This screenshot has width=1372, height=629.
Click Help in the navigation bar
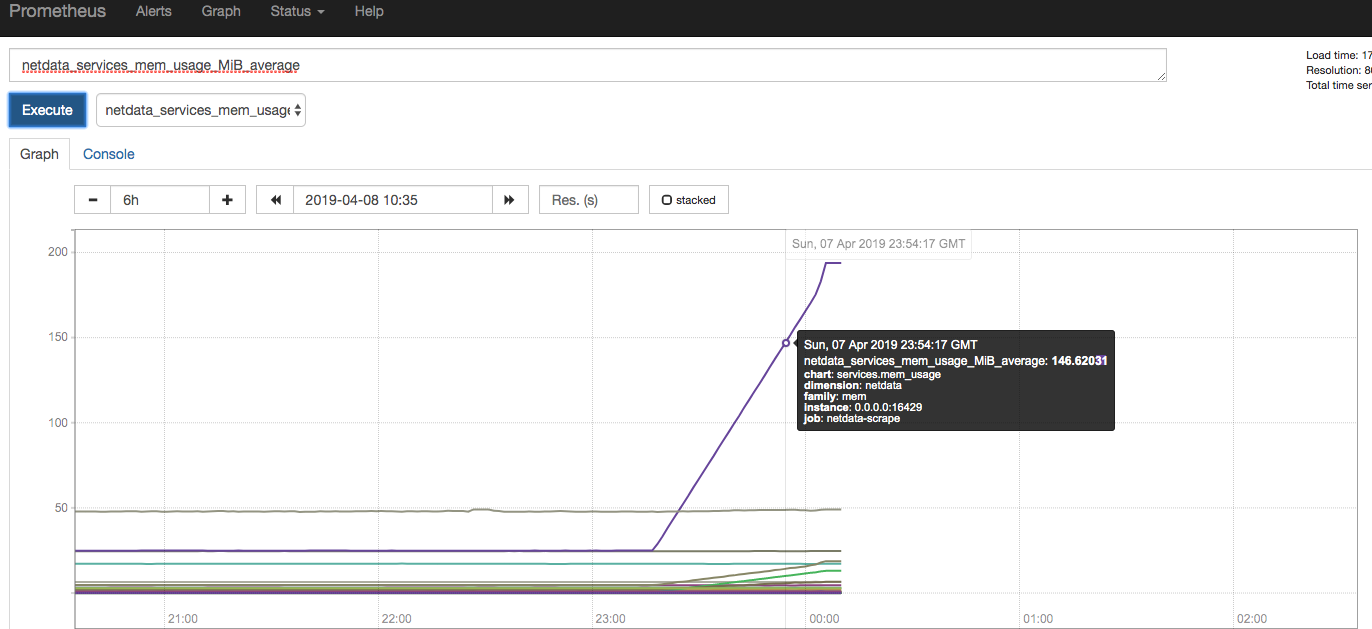pyautogui.click(x=369, y=11)
